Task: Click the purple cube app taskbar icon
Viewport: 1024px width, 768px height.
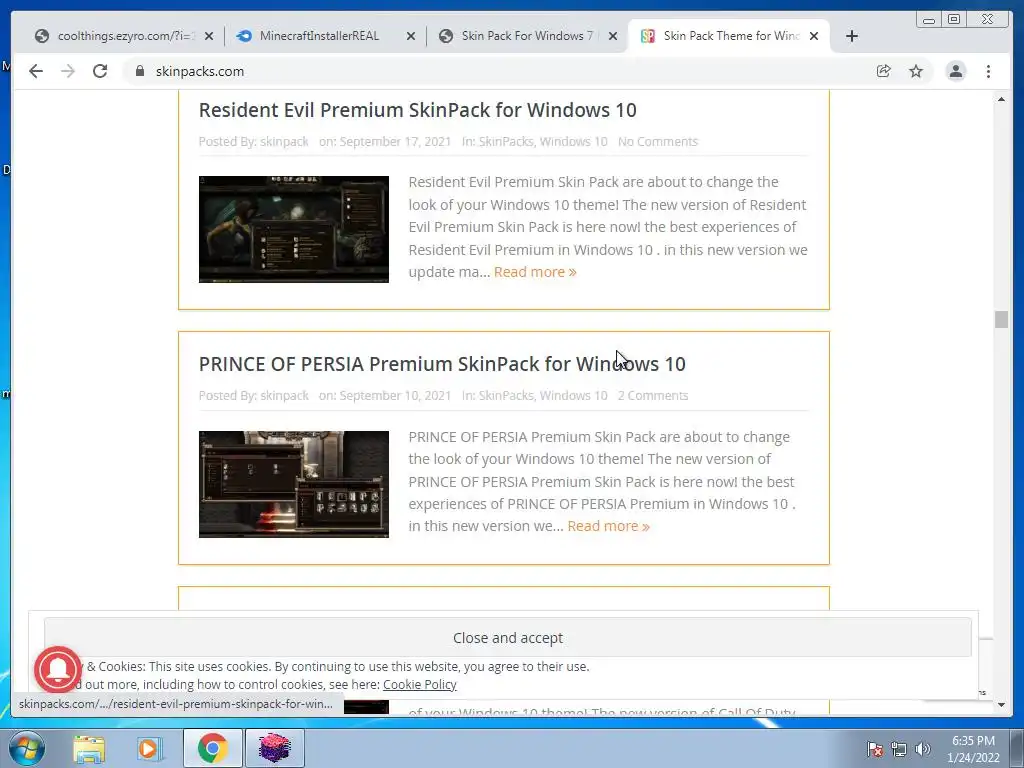Action: coord(274,748)
